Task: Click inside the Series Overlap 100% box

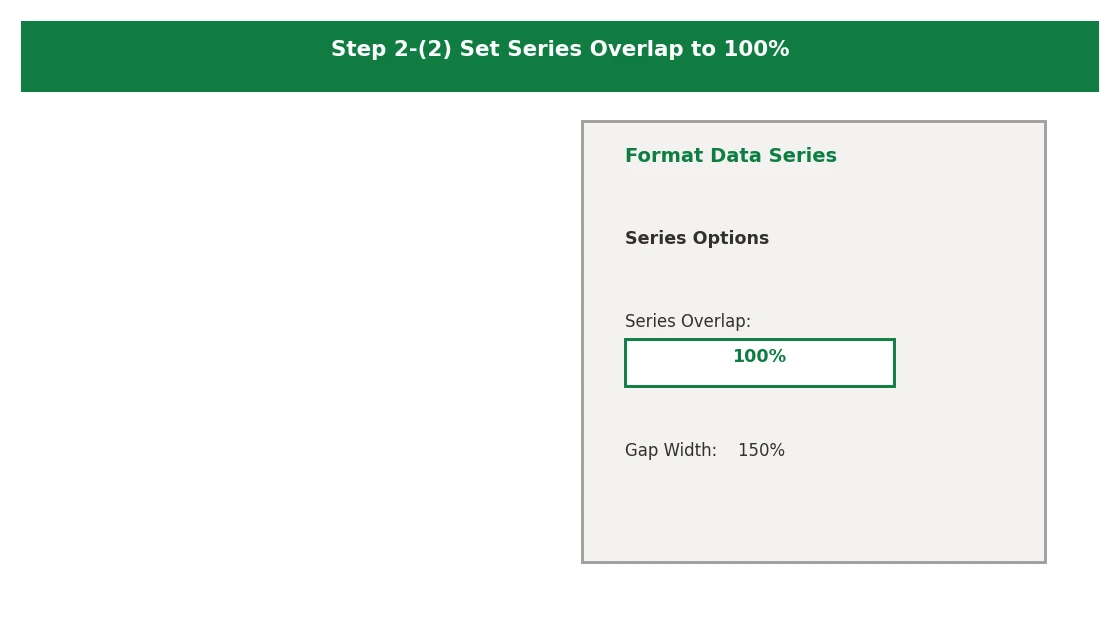Action: click(759, 363)
